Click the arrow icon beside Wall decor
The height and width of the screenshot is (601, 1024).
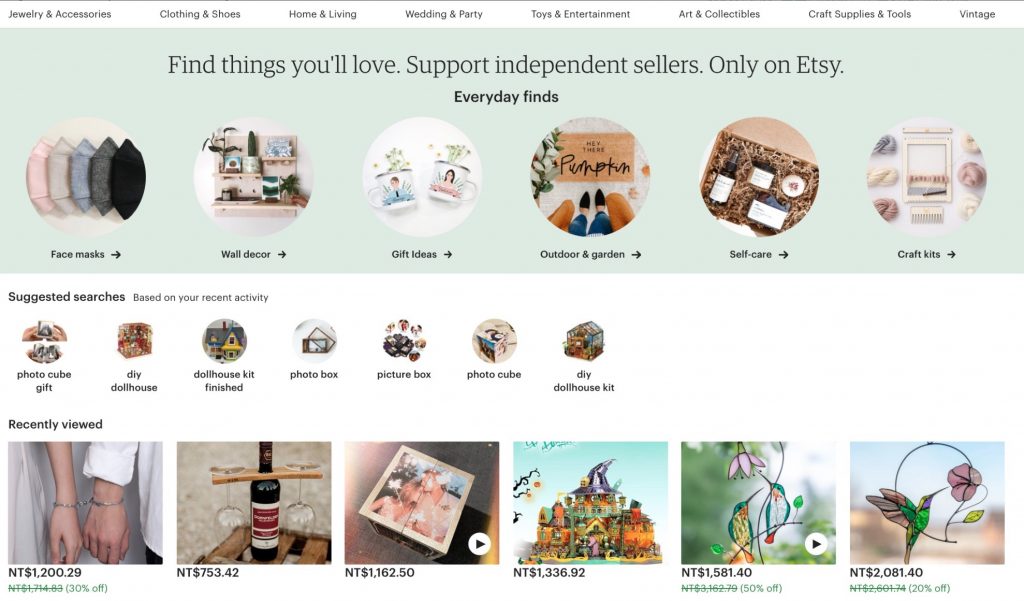pyautogui.click(x=281, y=255)
